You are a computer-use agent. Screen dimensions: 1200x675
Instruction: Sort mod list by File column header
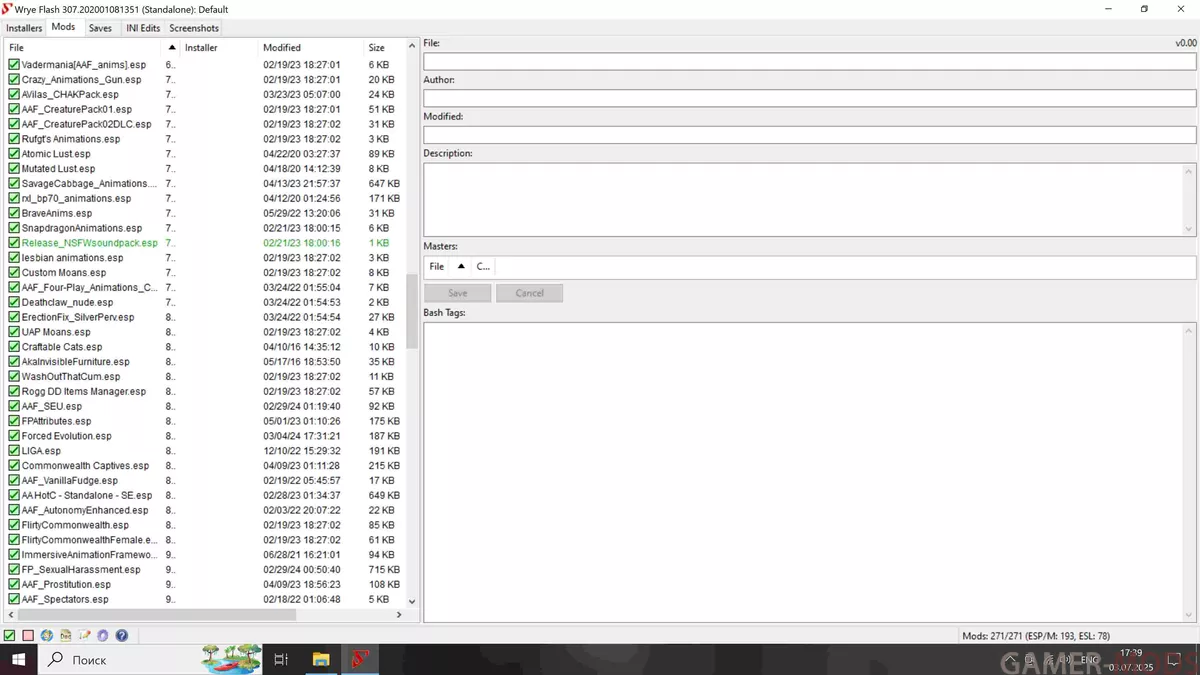click(x=84, y=47)
